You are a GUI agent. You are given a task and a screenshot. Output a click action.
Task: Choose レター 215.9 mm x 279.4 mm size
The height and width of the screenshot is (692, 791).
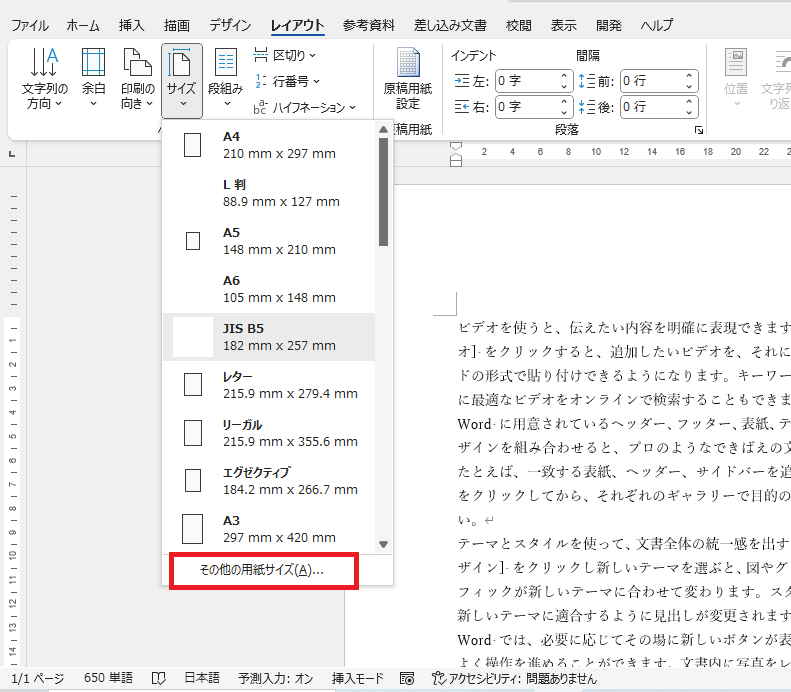coord(269,385)
